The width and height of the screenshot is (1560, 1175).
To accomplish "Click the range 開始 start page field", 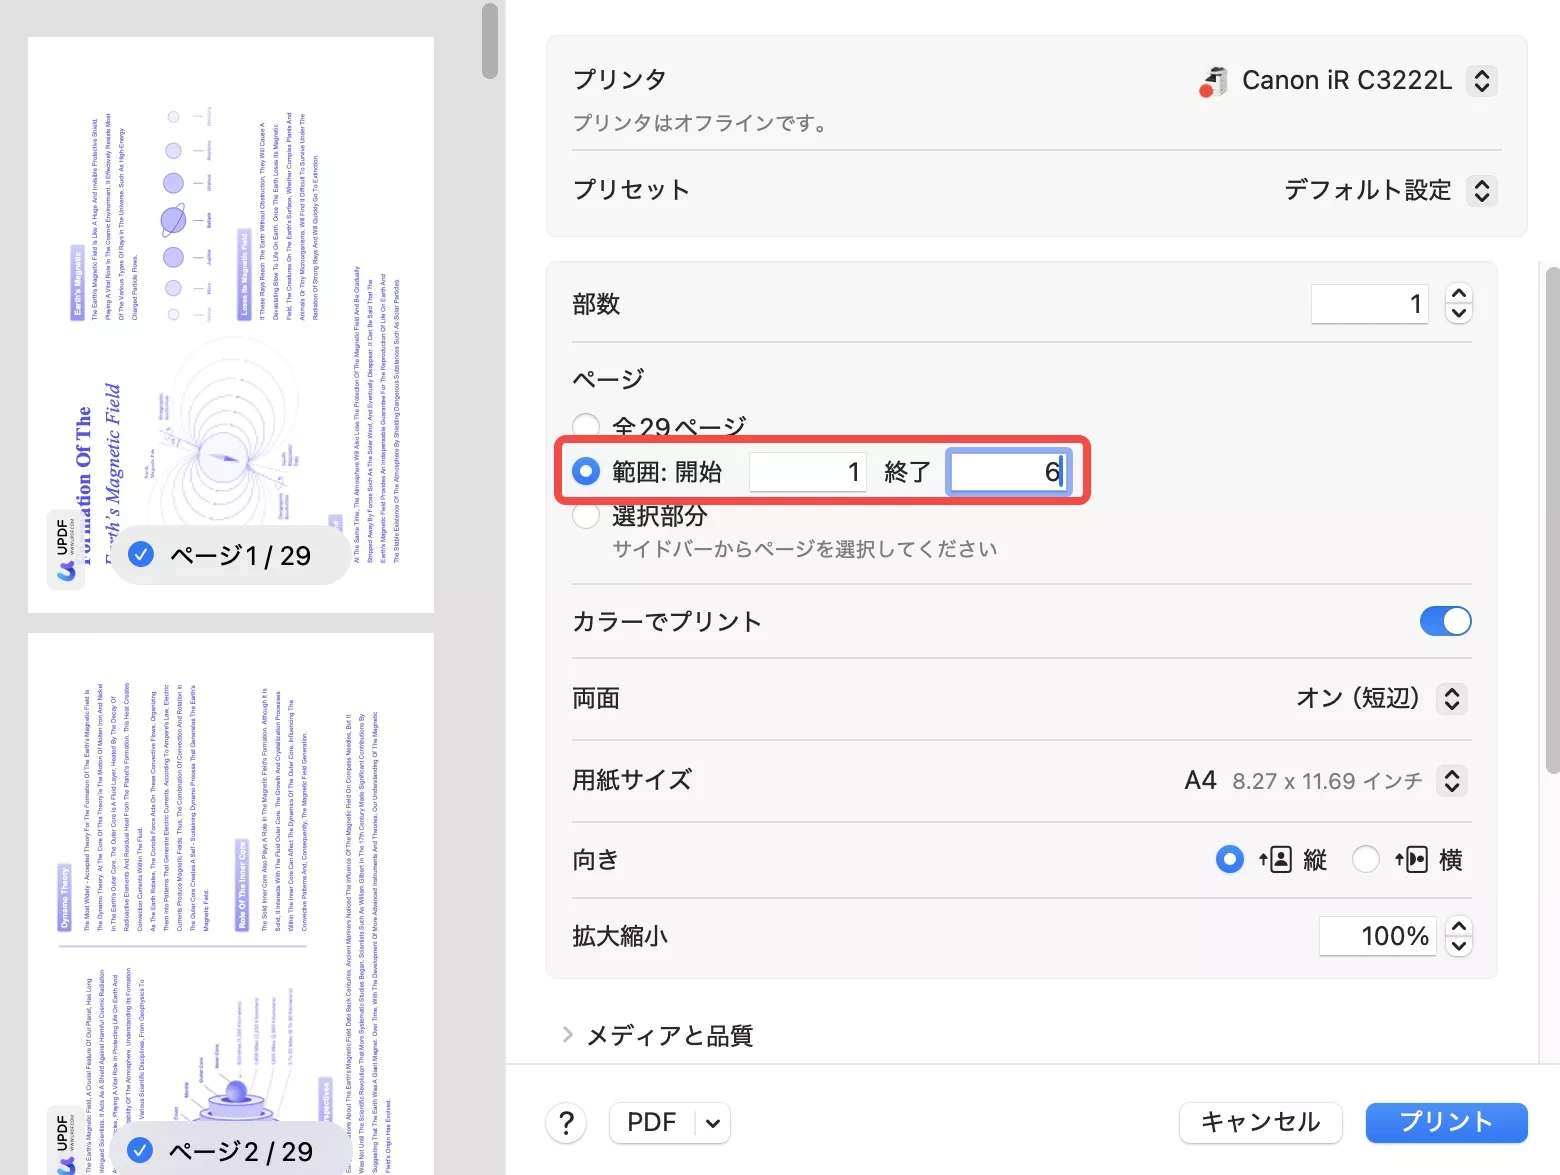I will coord(808,472).
